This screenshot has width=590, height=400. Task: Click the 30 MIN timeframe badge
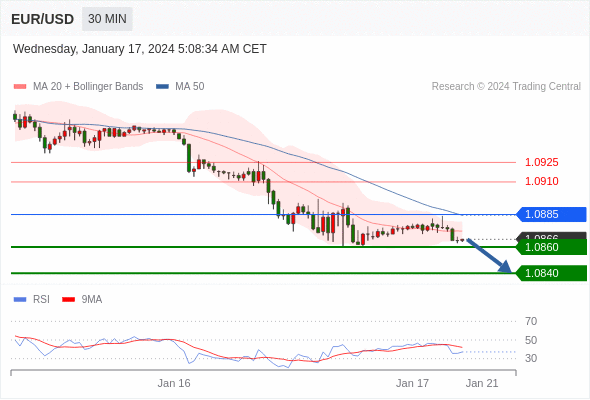107,19
